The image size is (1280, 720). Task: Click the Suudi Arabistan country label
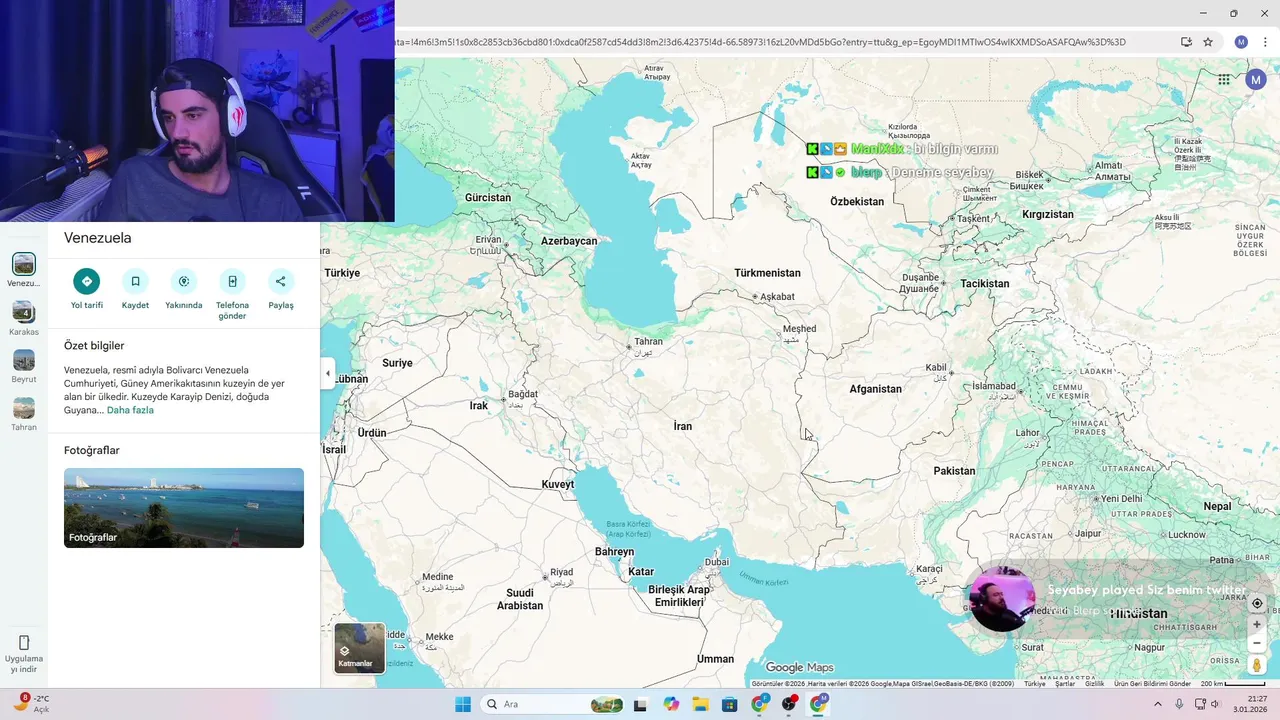point(520,599)
